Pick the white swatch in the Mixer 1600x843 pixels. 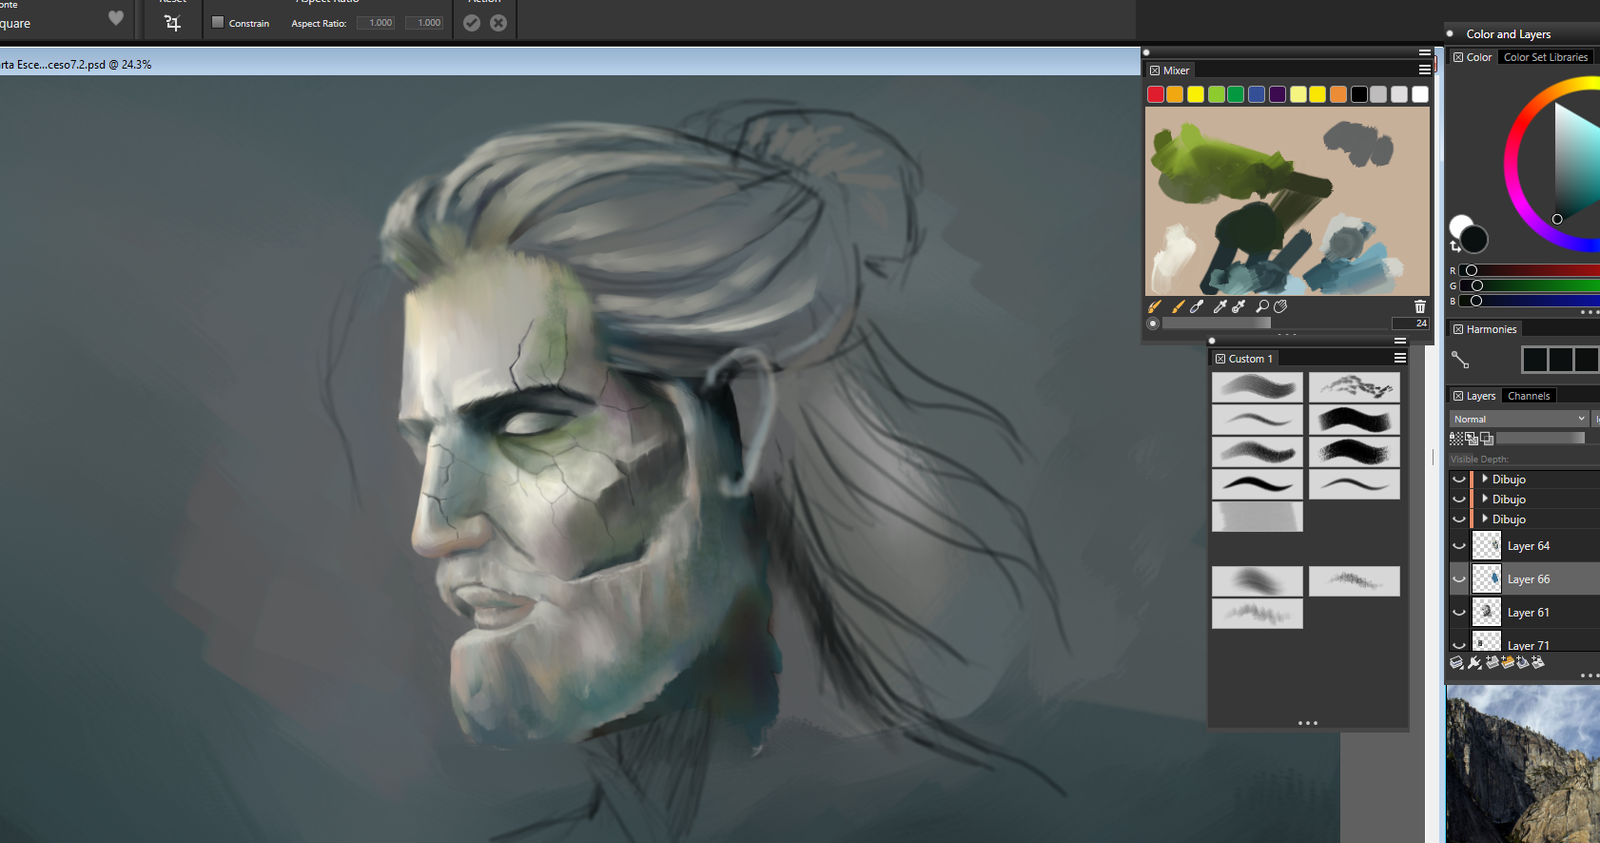[x=1420, y=94]
